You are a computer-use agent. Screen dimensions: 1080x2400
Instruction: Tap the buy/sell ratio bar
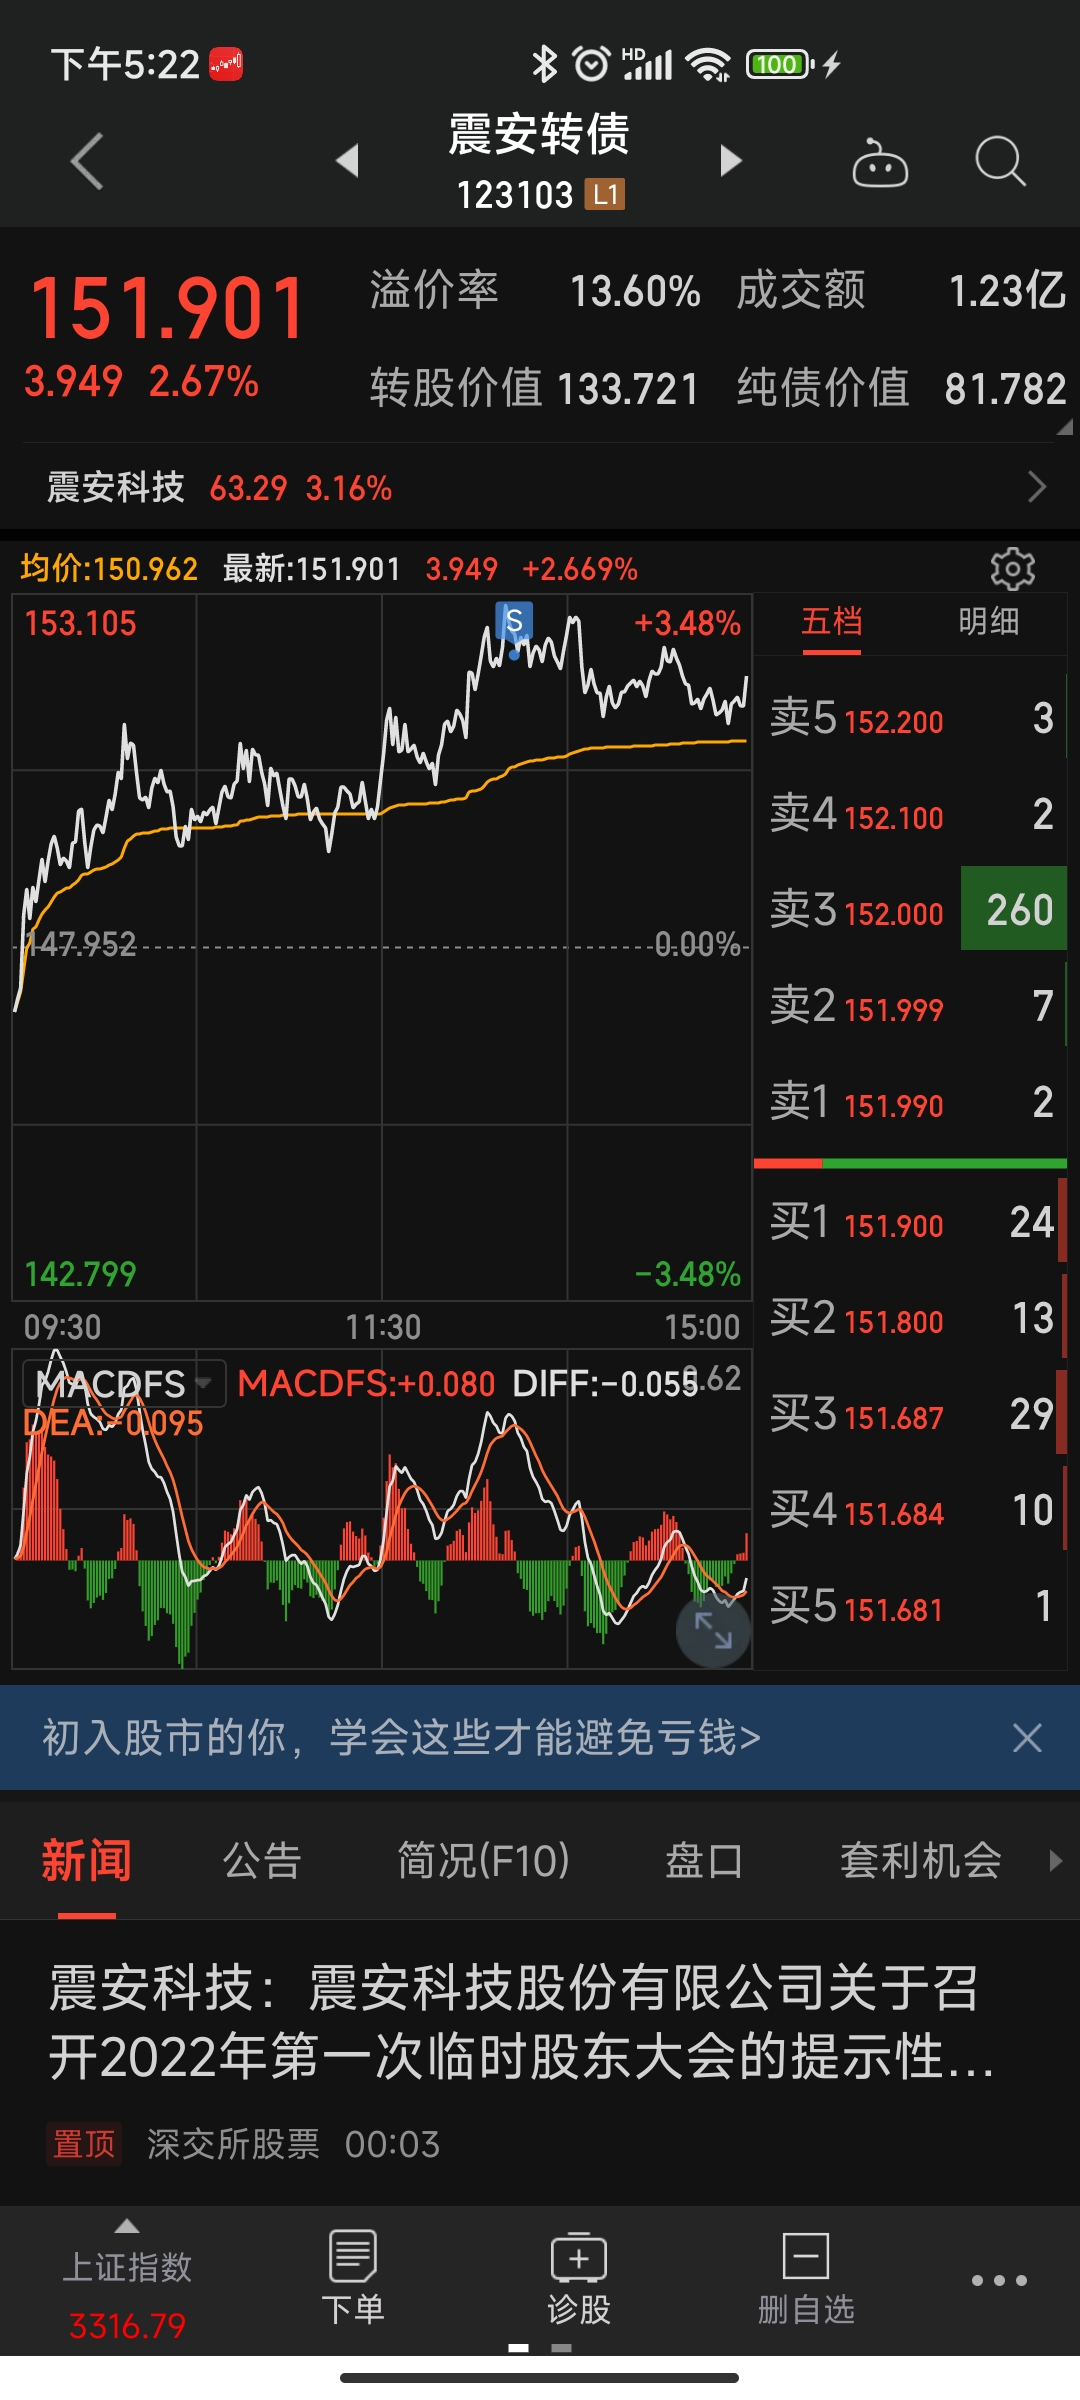910,1163
